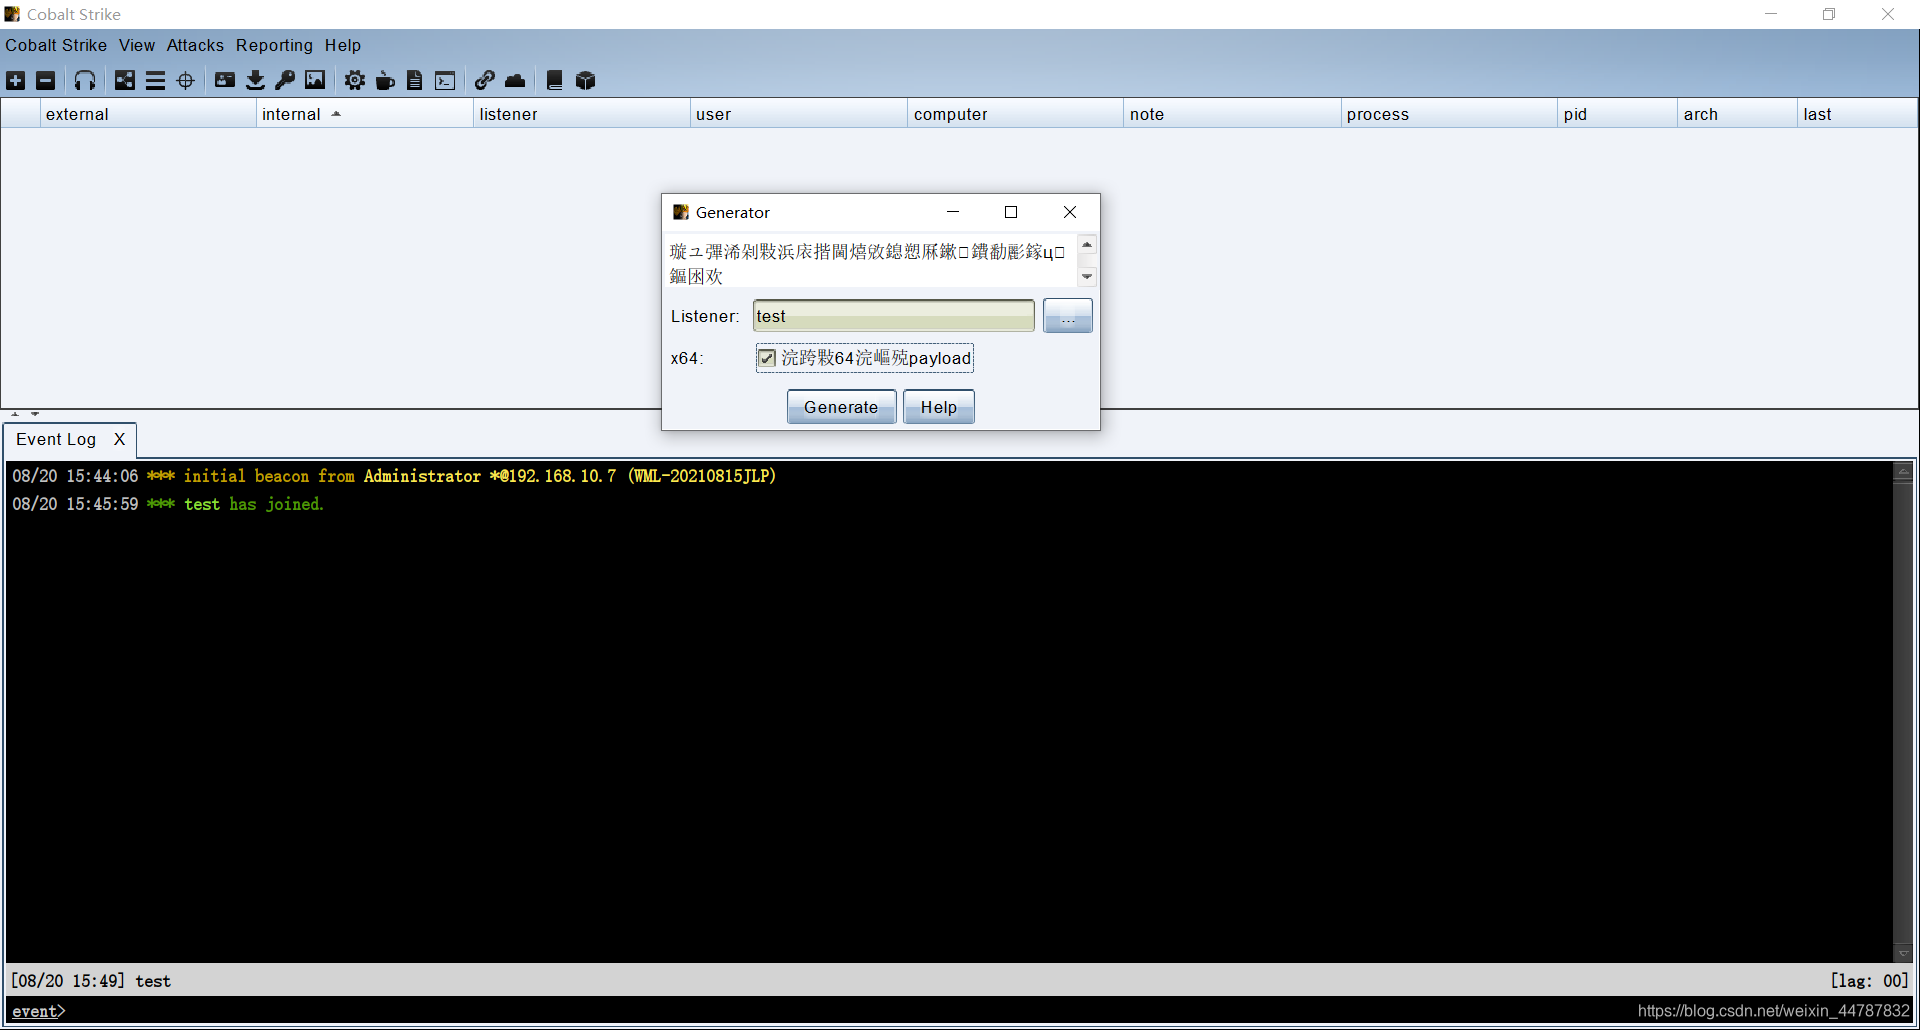Open the View menu
1920x1030 pixels.
pos(137,45)
